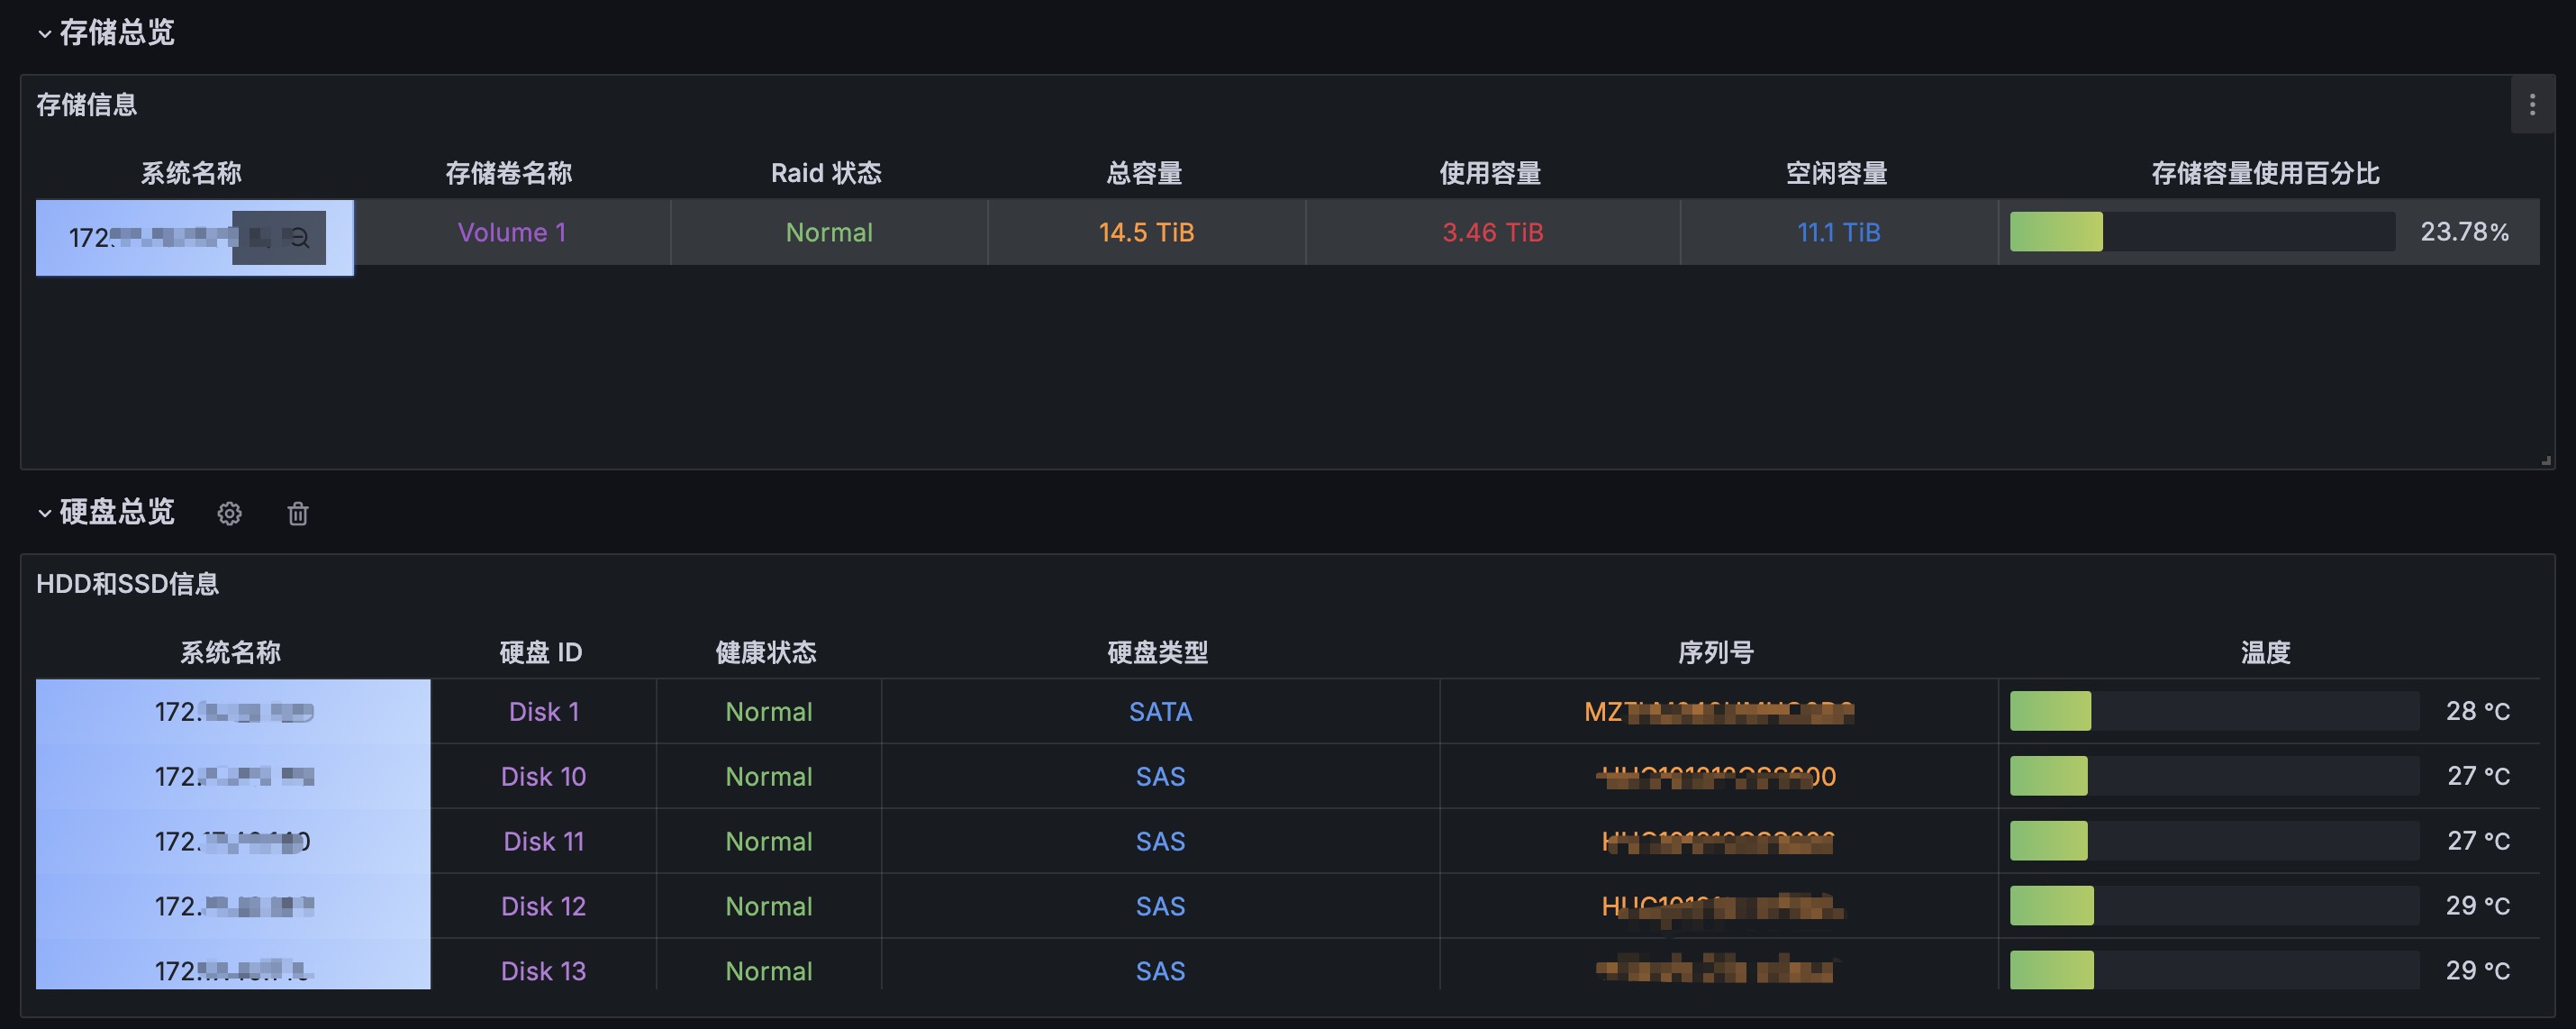Click the 23.78% storage usage bar
Viewport: 2576px width, 1029px height.
point(2200,232)
